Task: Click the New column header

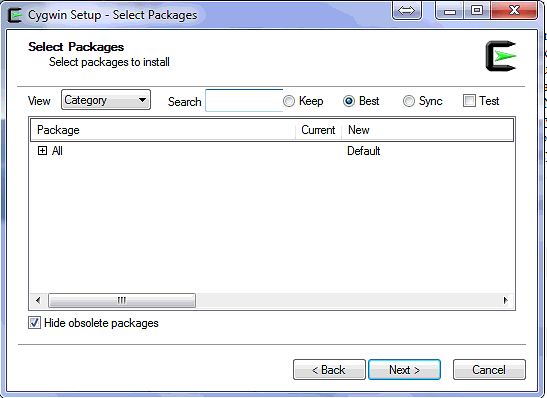Action: 427,130
